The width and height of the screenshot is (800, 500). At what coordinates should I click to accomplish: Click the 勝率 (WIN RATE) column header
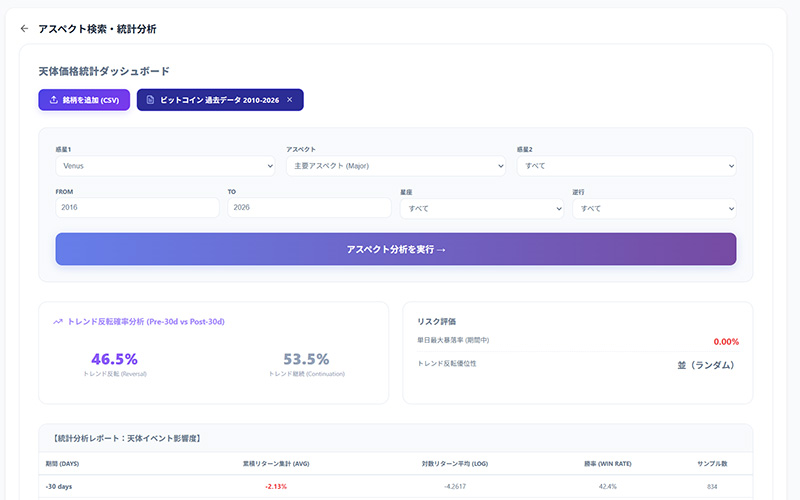608,464
